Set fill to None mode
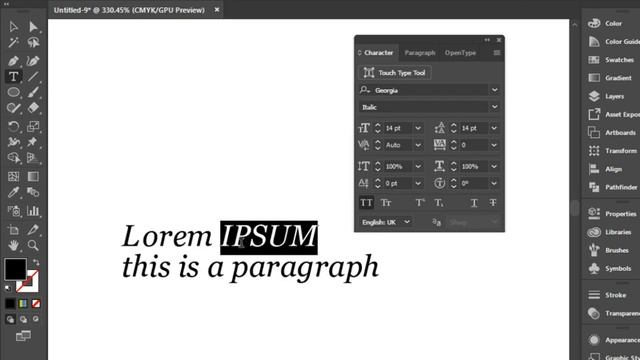The image size is (640, 360). pyautogui.click(x=36, y=304)
